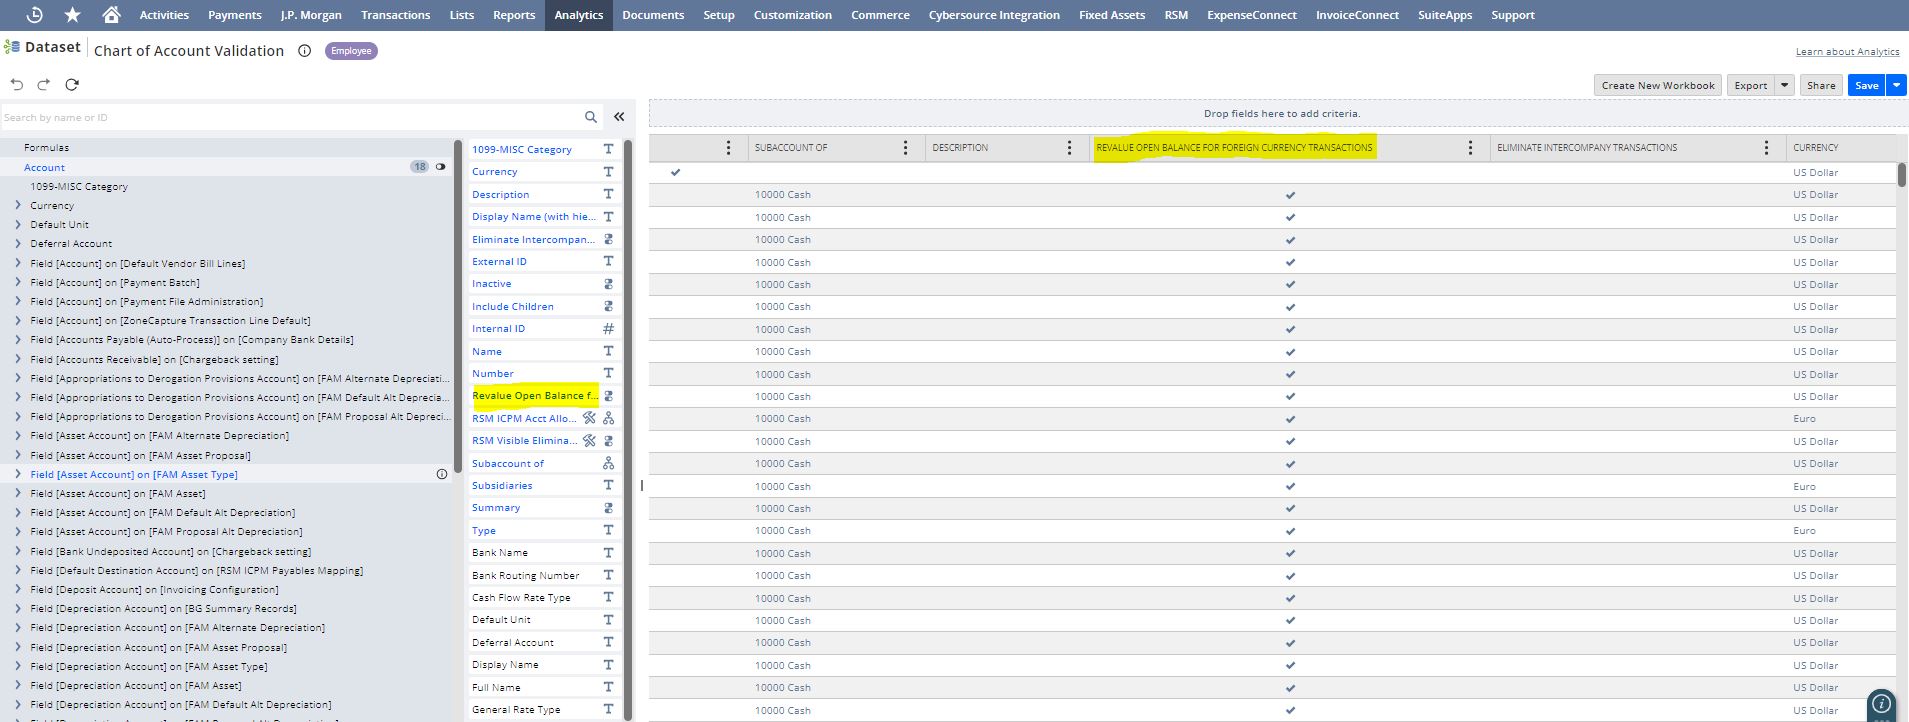Expand the Deferral Account tree node
This screenshot has height=722, width=1909.
(x=18, y=243)
